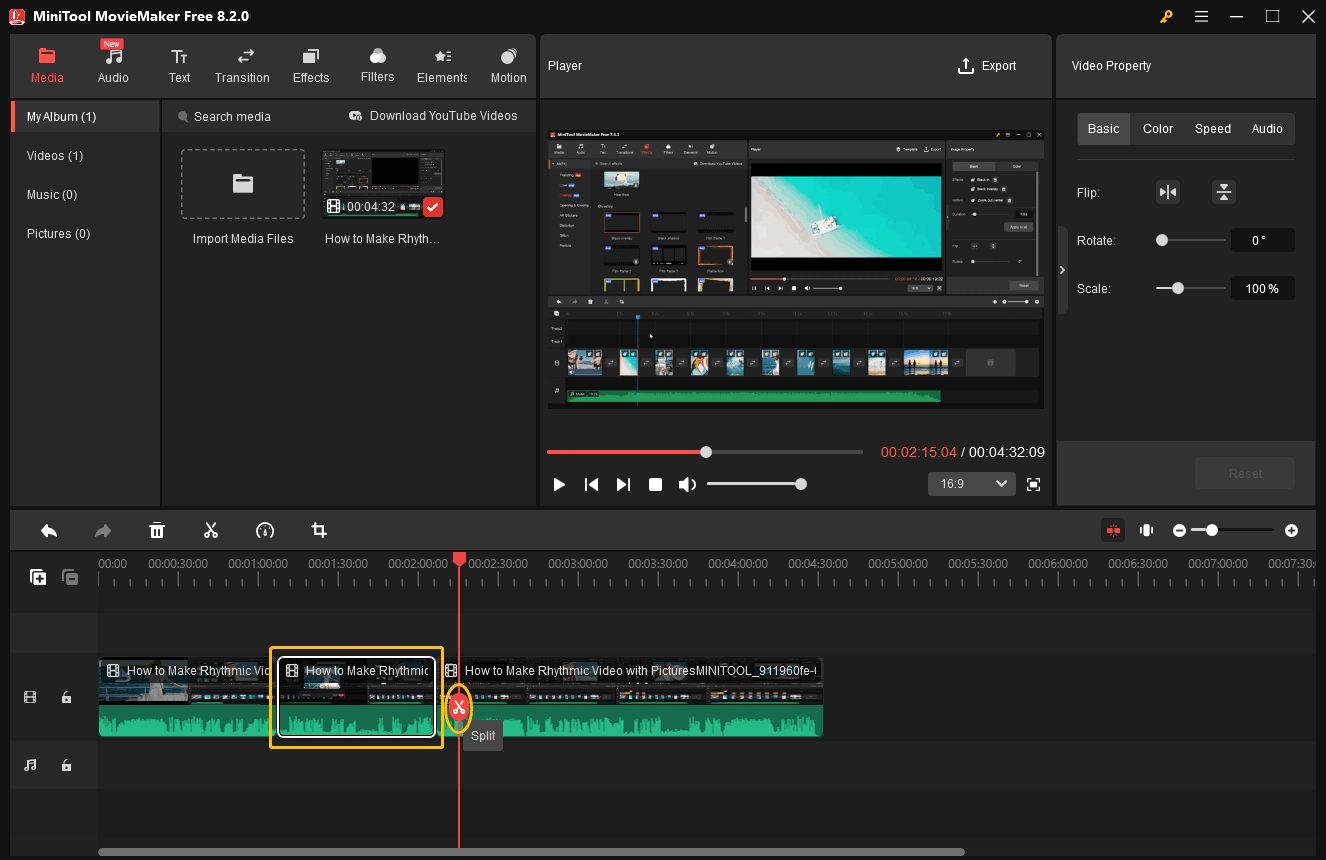Screen dimensions: 1326x860
Task: Adjust the Rotate slider
Action: coord(1191,240)
